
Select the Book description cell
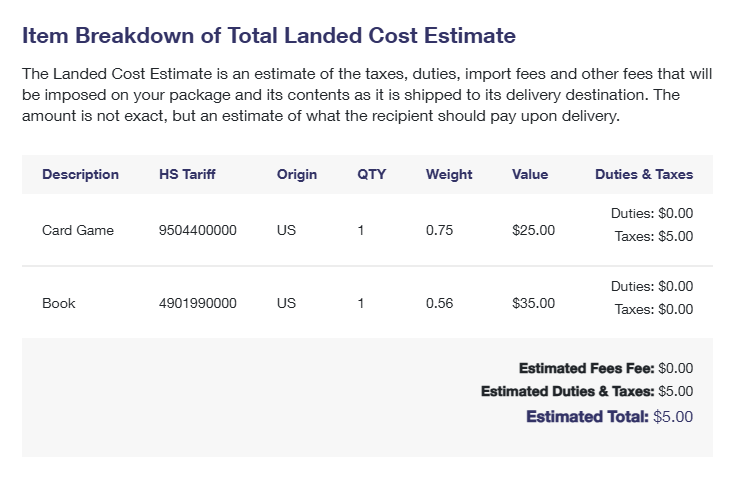coord(59,303)
